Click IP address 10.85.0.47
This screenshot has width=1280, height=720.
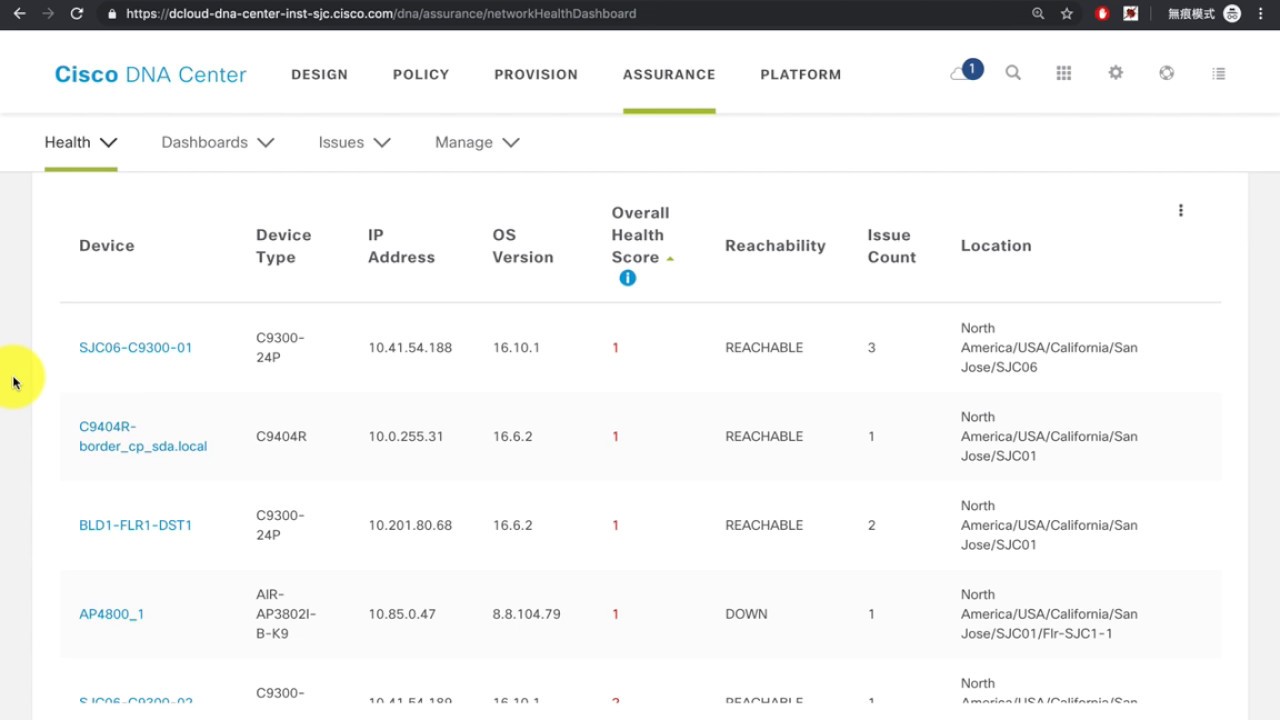click(x=402, y=614)
